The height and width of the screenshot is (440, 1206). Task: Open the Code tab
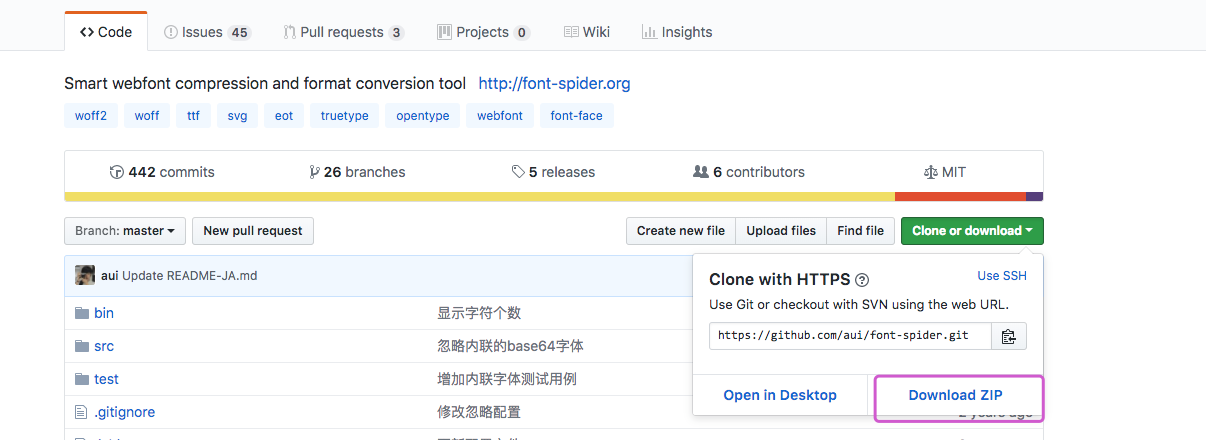click(x=106, y=32)
